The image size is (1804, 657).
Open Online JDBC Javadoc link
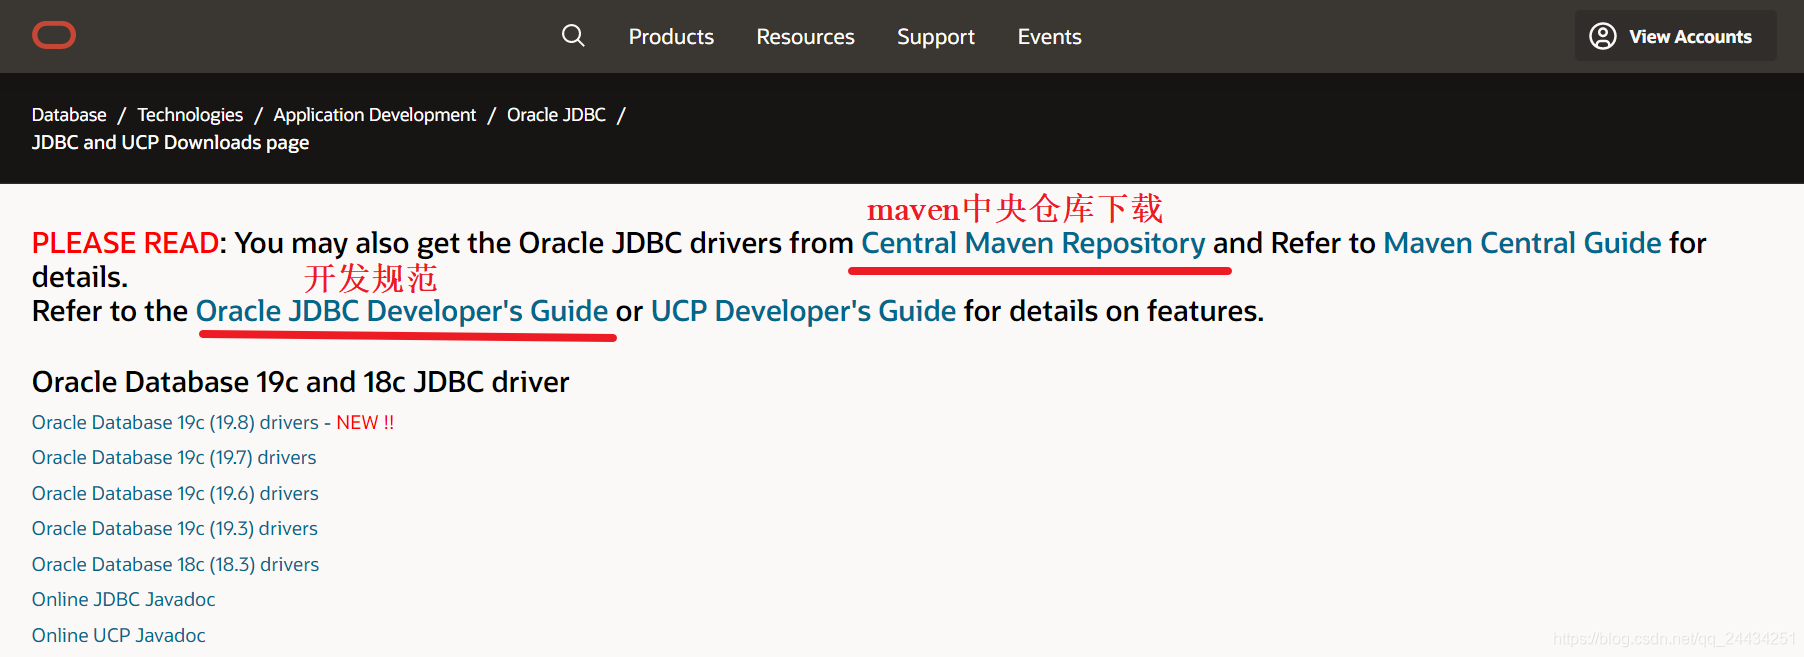[124, 600]
